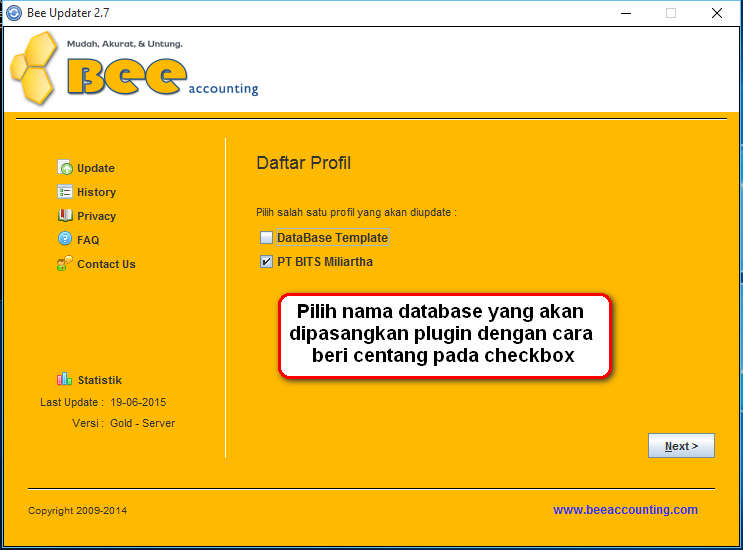Click the Update sidebar icon
The height and width of the screenshot is (550, 743).
[x=65, y=167]
